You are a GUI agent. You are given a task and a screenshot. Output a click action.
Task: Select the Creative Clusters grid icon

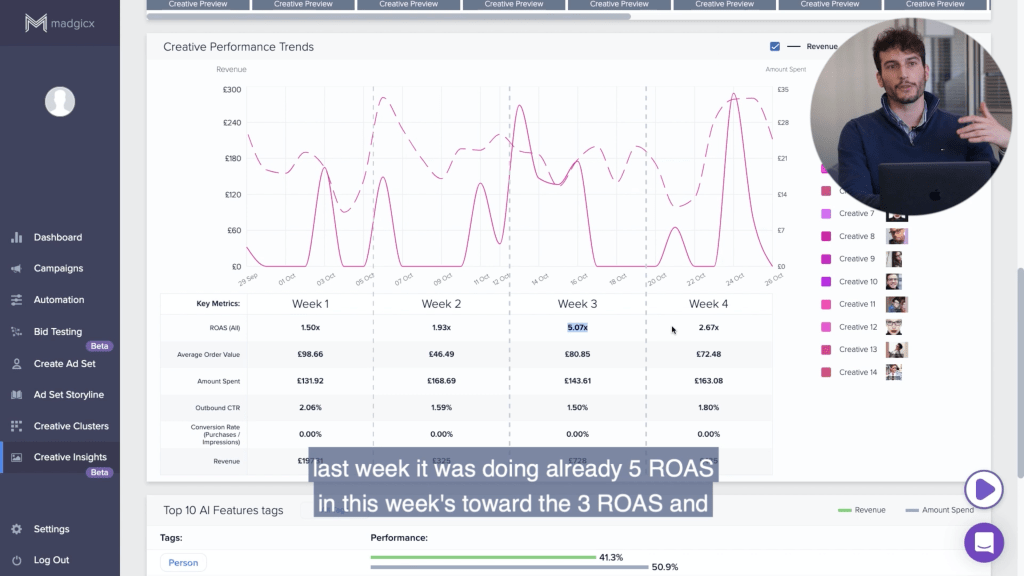coord(16,426)
